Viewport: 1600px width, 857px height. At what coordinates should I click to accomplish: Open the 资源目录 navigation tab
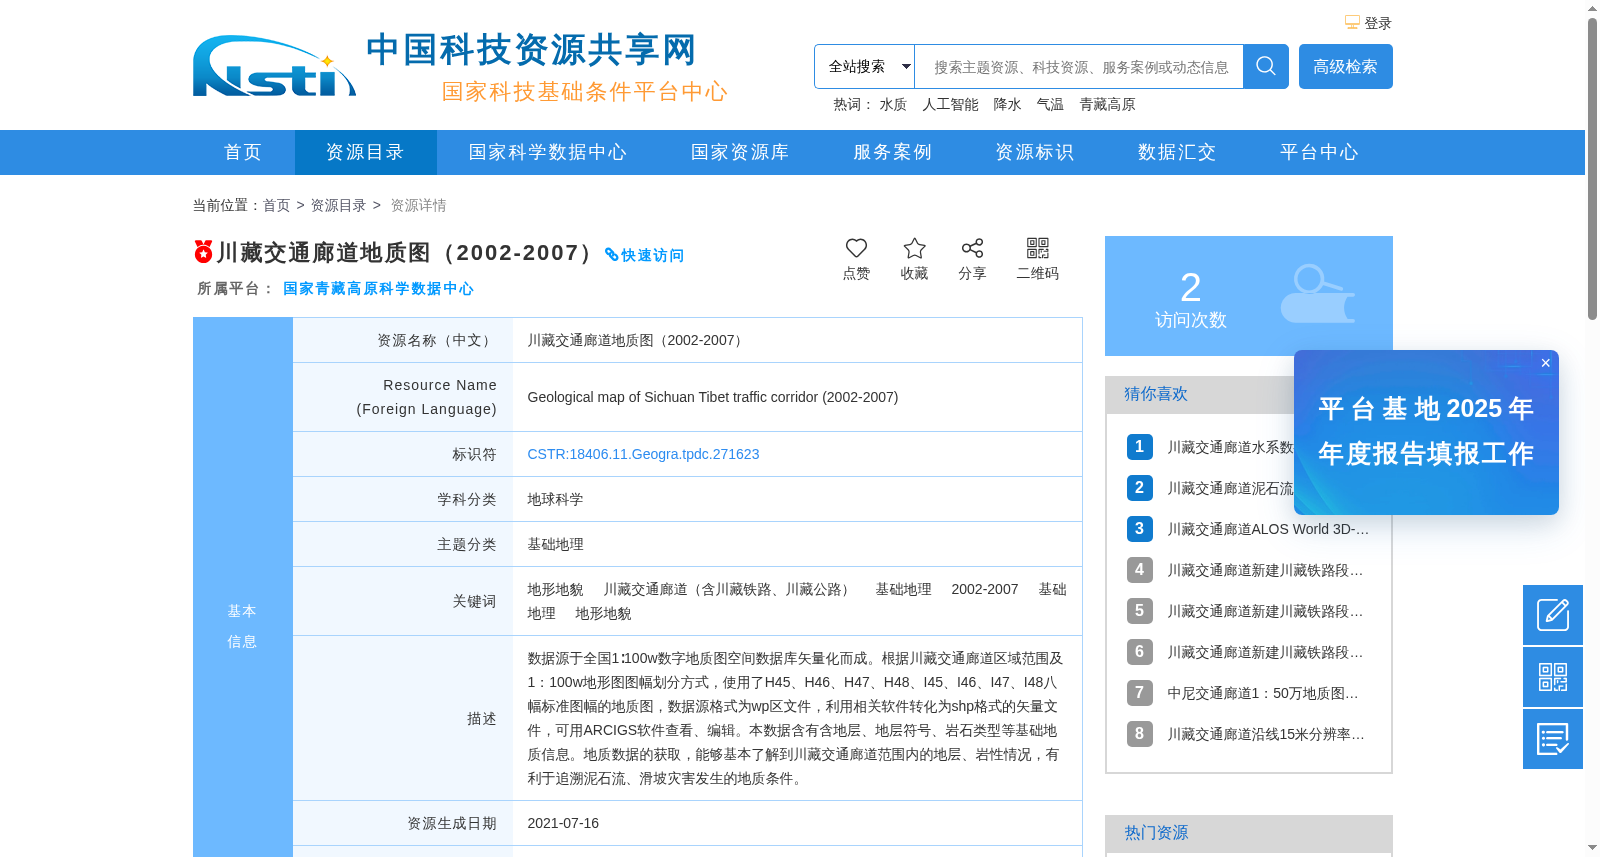click(x=365, y=152)
